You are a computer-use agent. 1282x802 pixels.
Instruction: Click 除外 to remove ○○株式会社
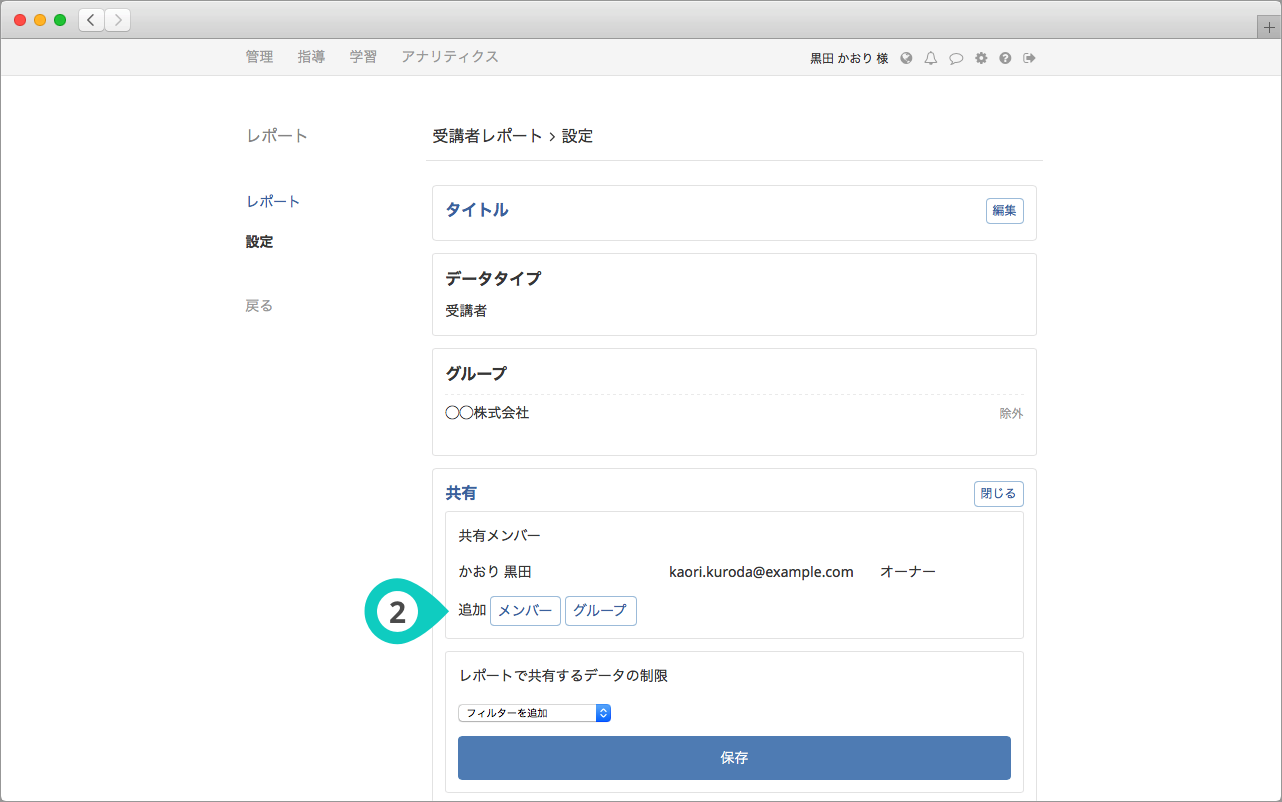pyautogui.click(x=1011, y=414)
